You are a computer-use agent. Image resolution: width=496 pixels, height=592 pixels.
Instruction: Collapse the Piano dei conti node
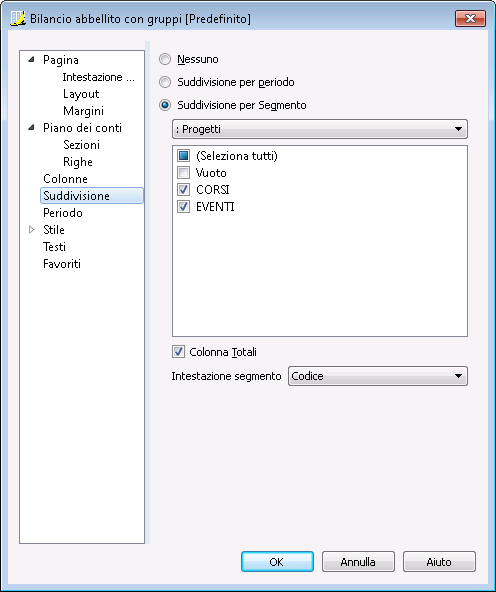coord(32,128)
